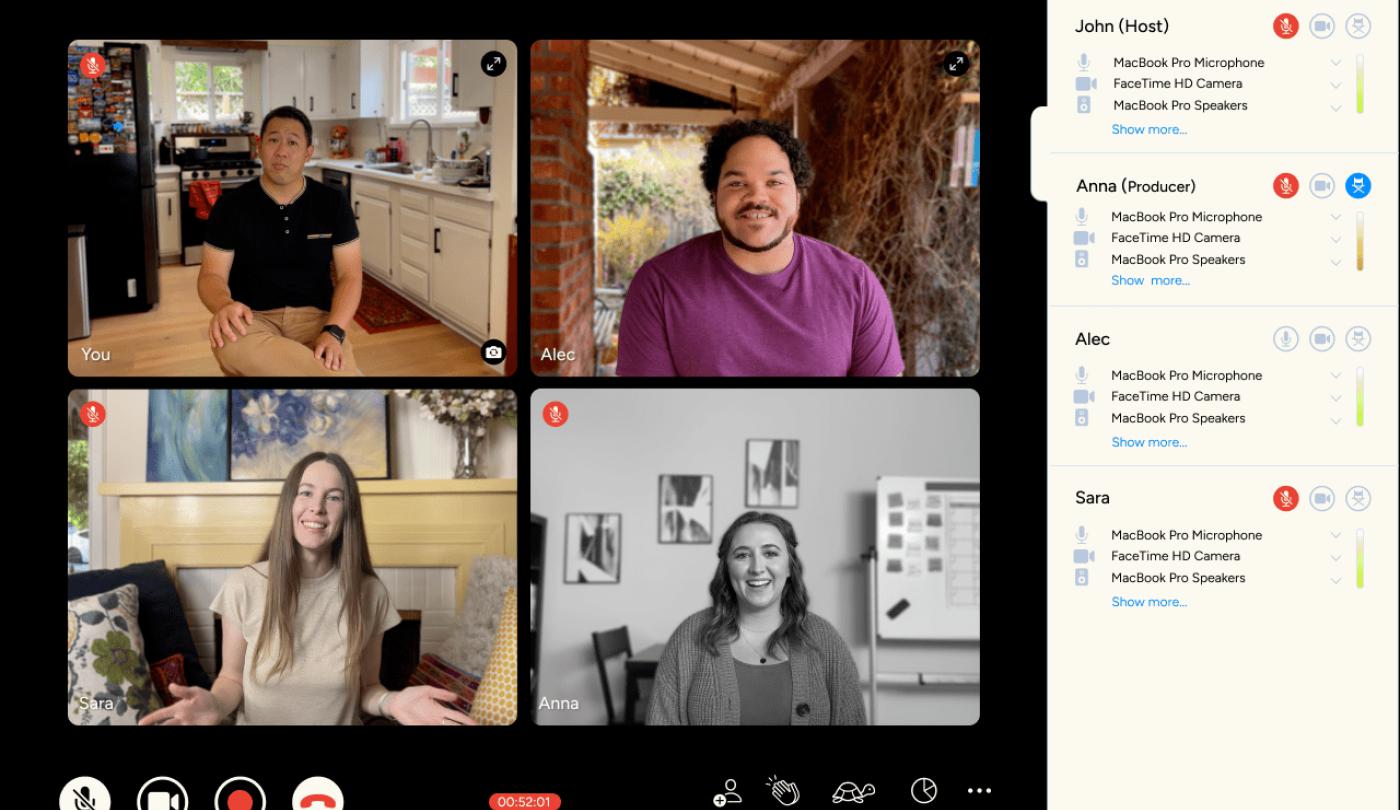Open Anna's MacBook Pro Microphone dropdown

[1336, 217]
